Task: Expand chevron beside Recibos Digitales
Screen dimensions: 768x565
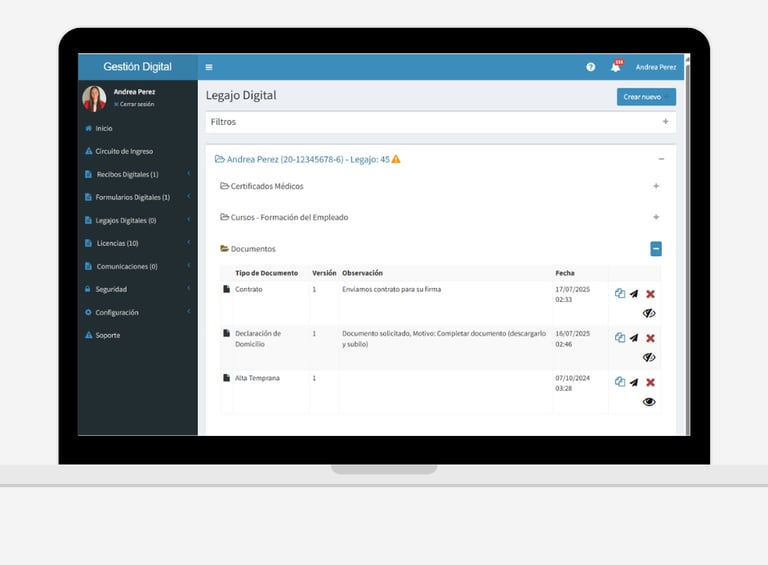Action: coord(189,174)
